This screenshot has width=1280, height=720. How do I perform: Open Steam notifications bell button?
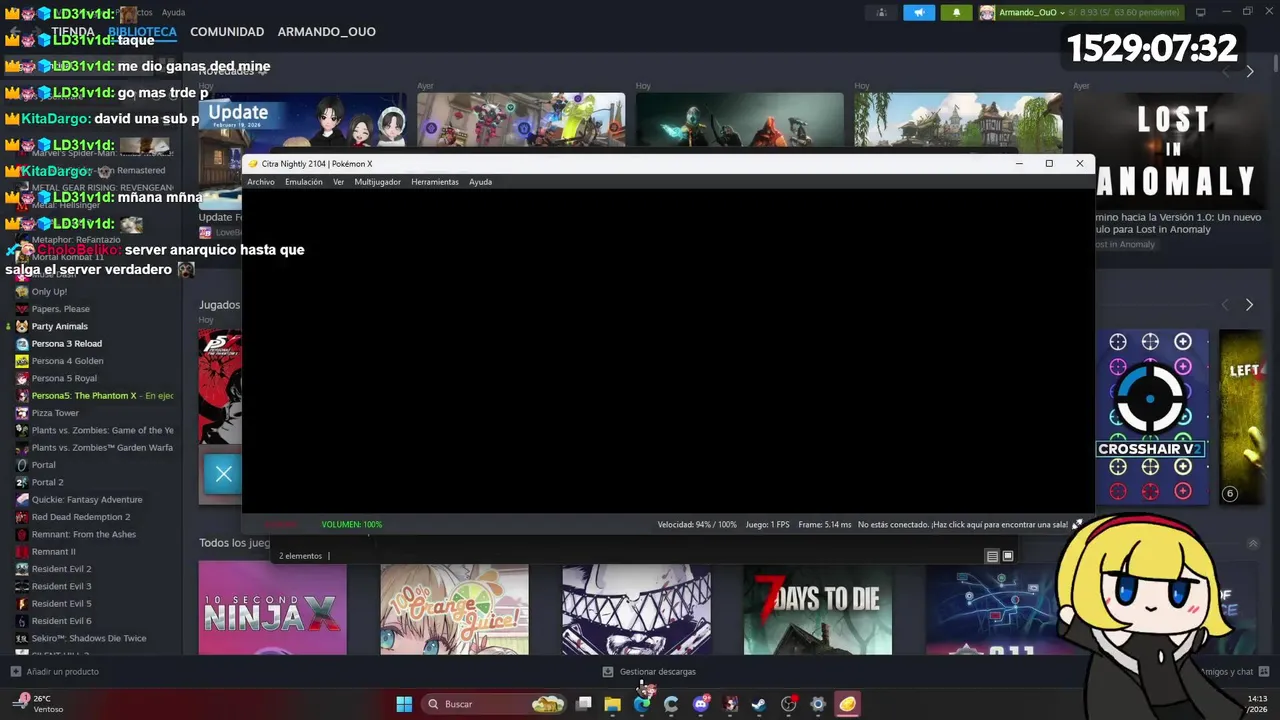[956, 13]
